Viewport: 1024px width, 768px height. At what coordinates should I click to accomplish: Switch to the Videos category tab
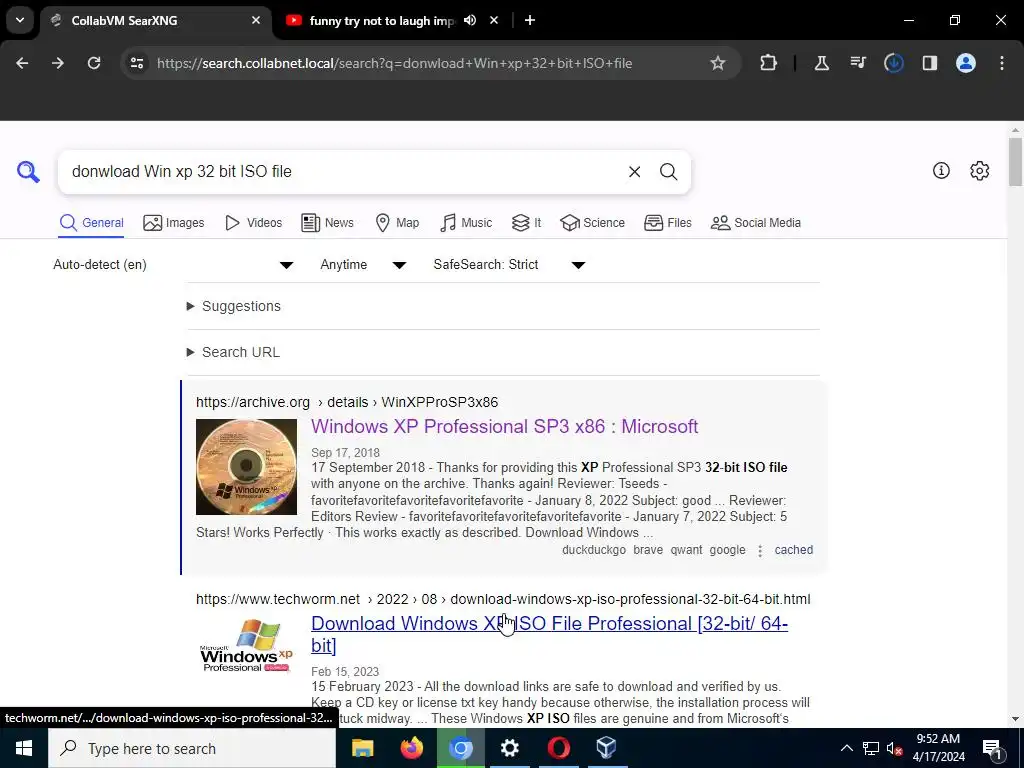[x=253, y=223]
